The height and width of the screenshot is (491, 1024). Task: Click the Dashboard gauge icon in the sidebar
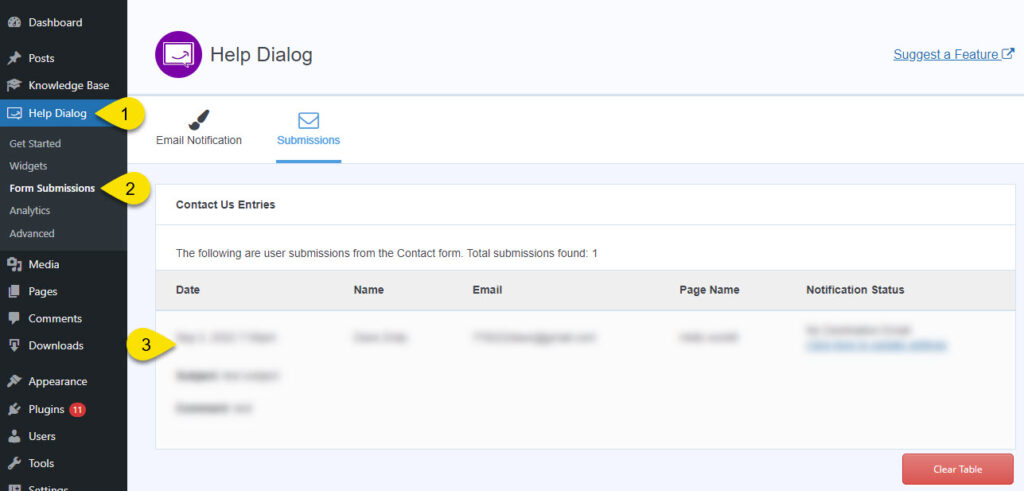click(x=14, y=22)
